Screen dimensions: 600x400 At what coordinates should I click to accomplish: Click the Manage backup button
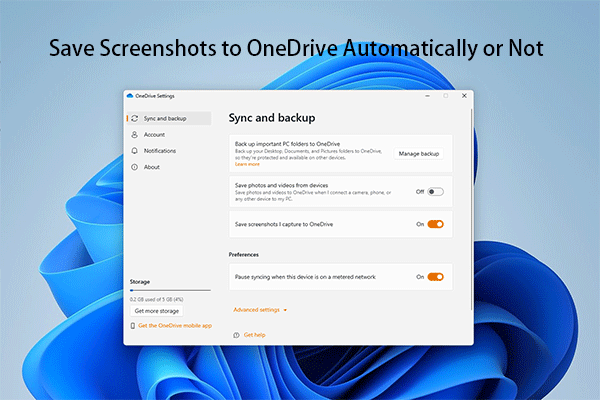(419, 154)
